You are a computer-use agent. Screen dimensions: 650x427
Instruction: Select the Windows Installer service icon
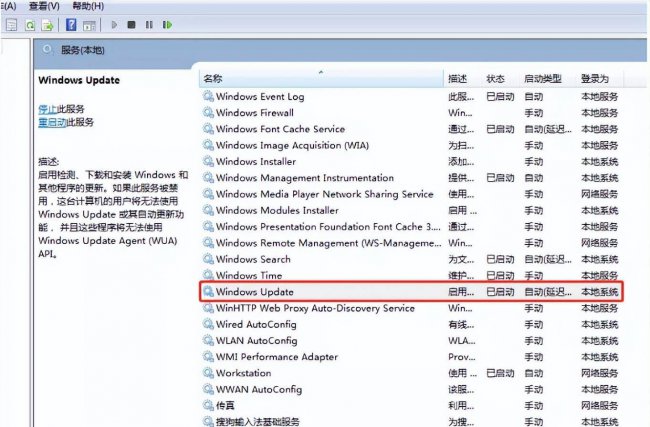[208, 161]
